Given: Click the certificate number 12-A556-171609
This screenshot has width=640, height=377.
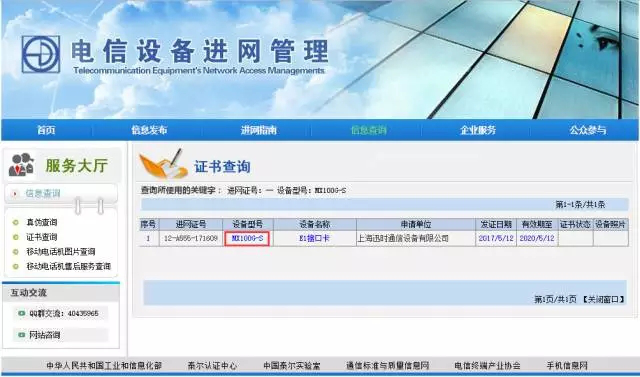Looking at the screenshot, I should (191, 238).
